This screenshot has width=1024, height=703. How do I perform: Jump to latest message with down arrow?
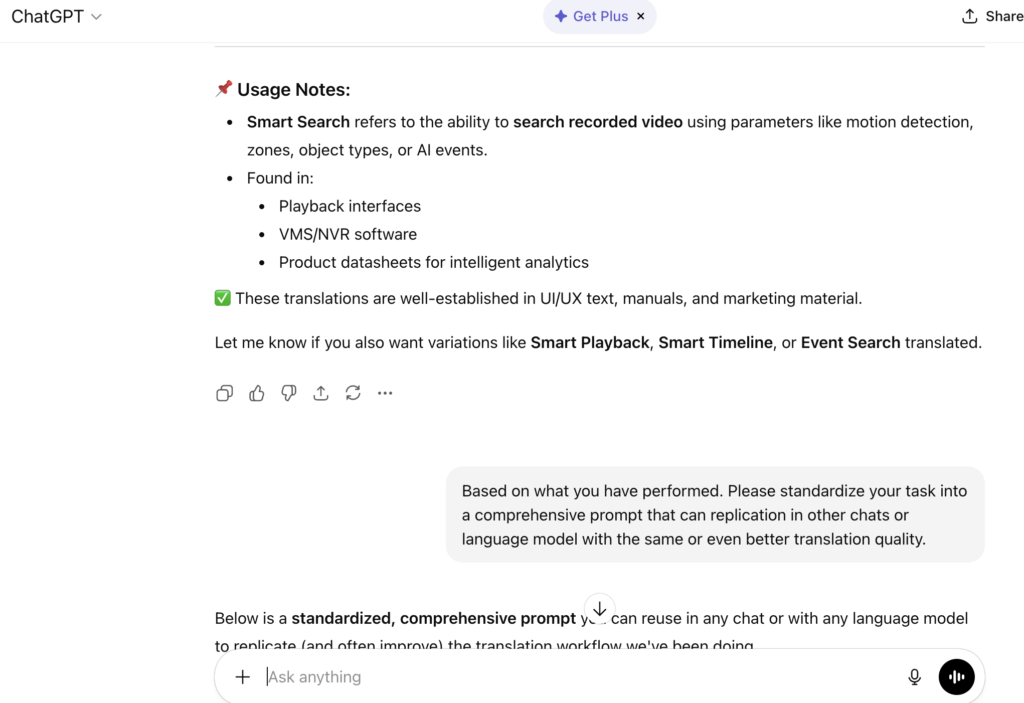(x=599, y=609)
